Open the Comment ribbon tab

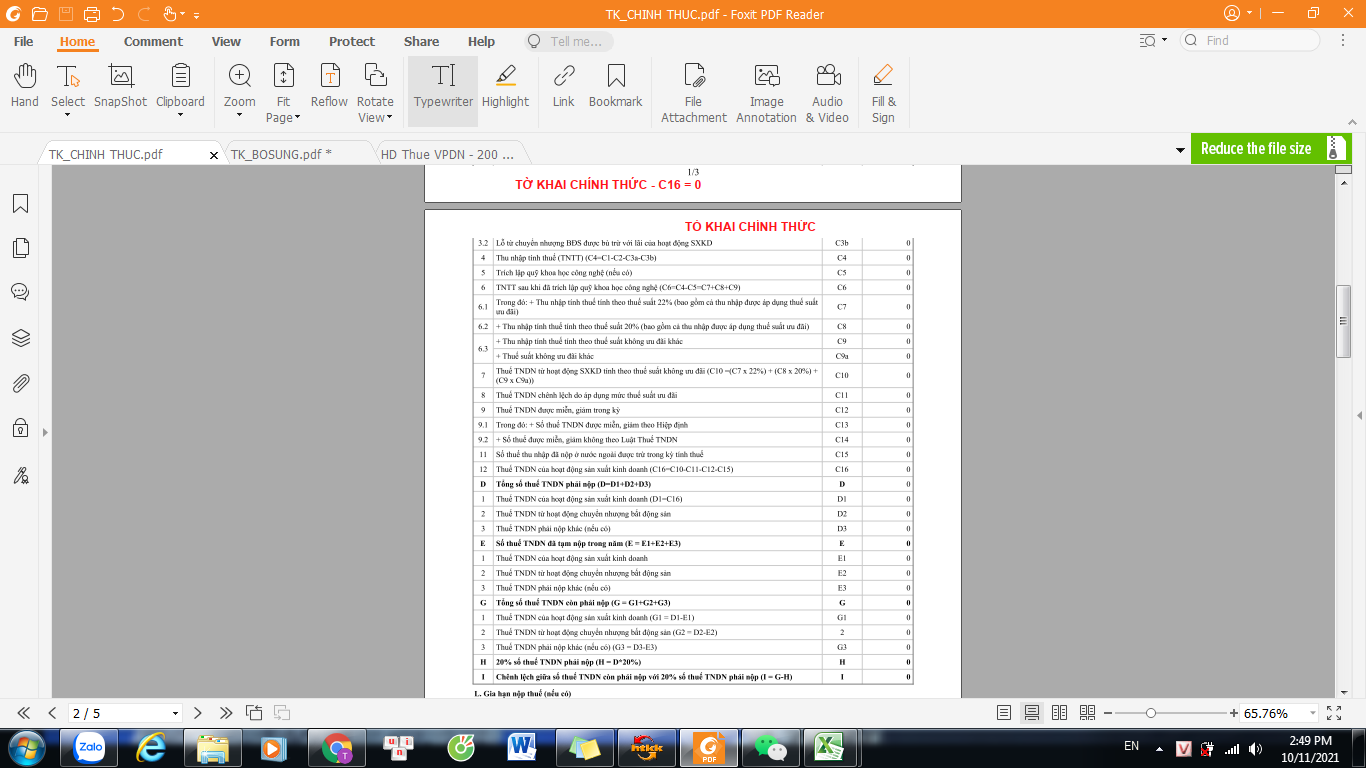click(x=153, y=42)
